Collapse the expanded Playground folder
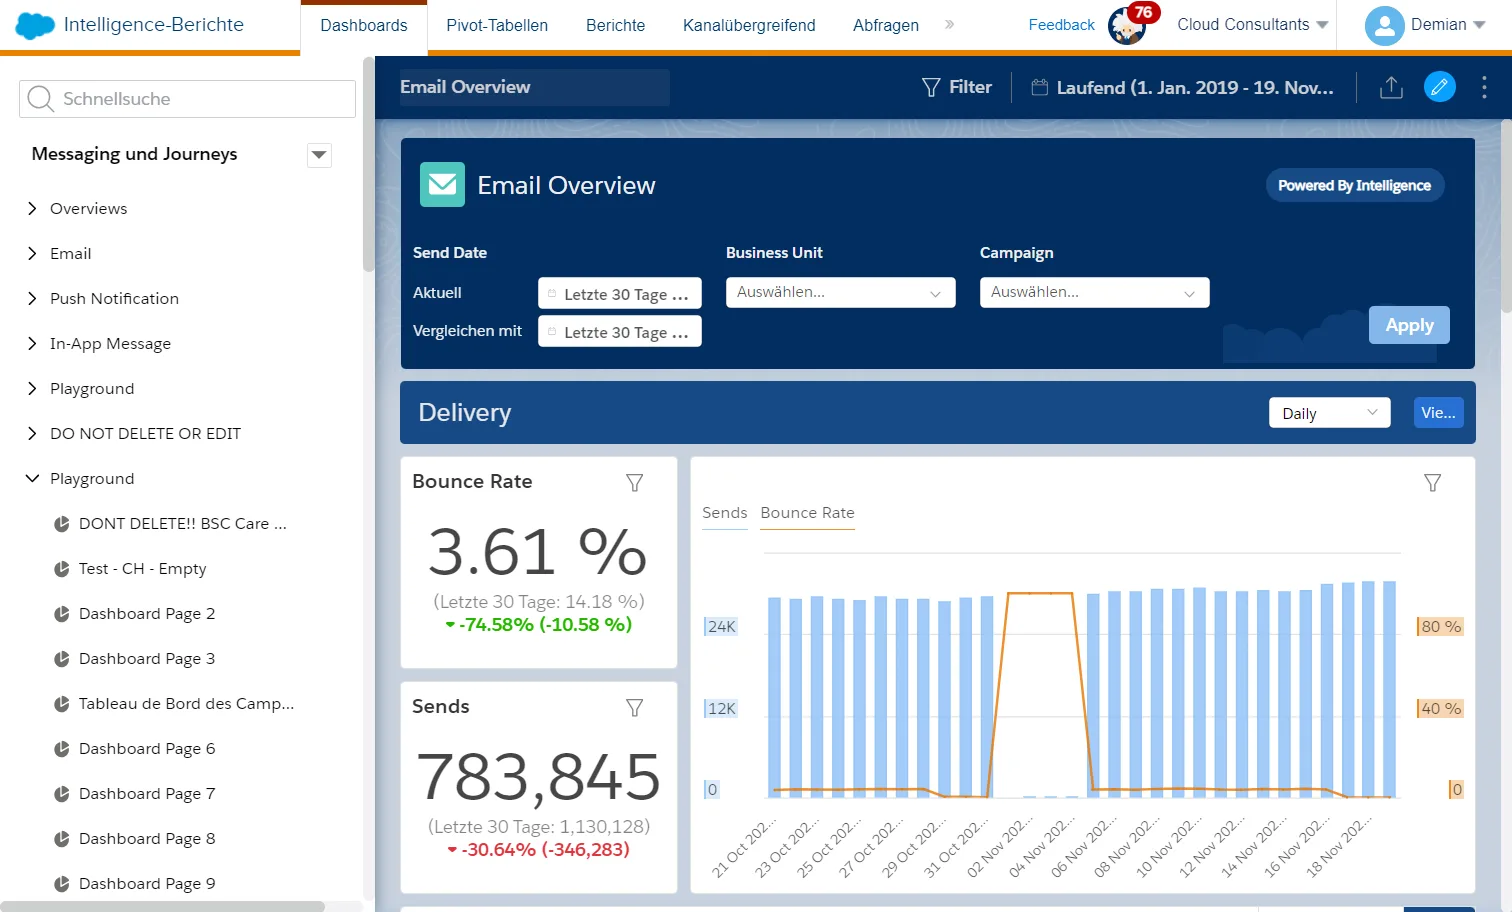The width and height of the screenshot is (1512, 912). pos(32,479)
